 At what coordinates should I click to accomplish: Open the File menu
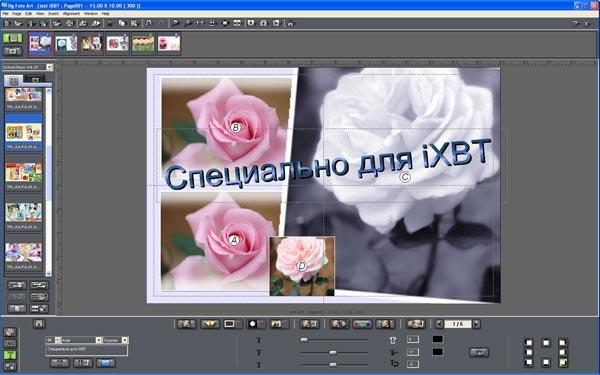point(5,13)
